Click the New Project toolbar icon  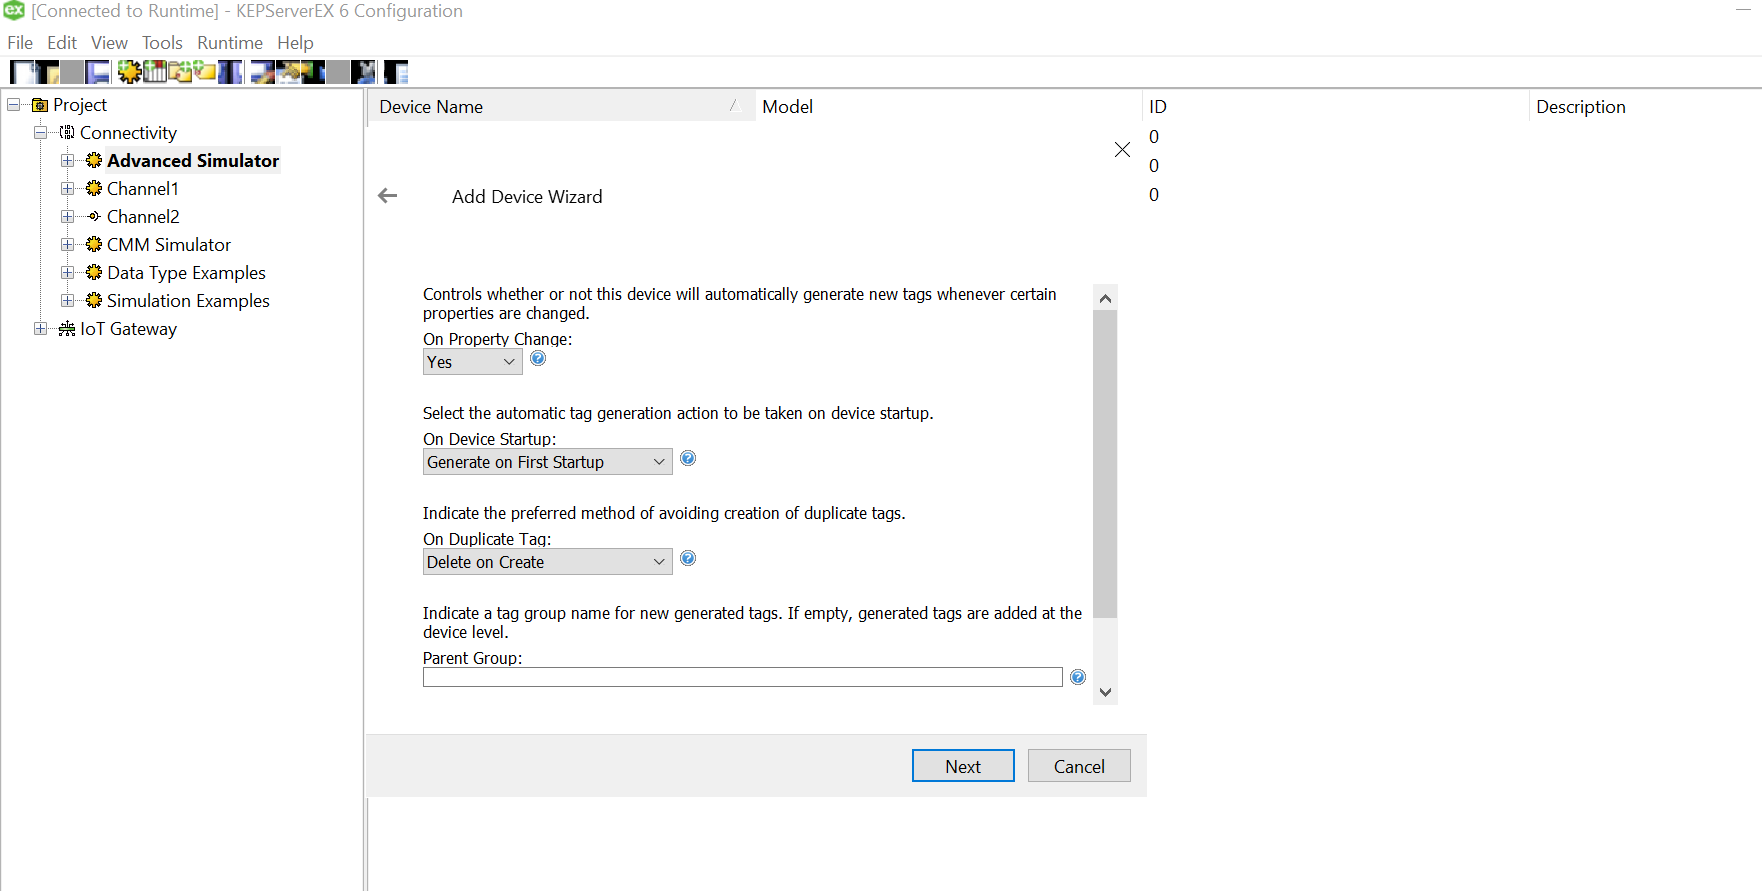pos(21,72)
